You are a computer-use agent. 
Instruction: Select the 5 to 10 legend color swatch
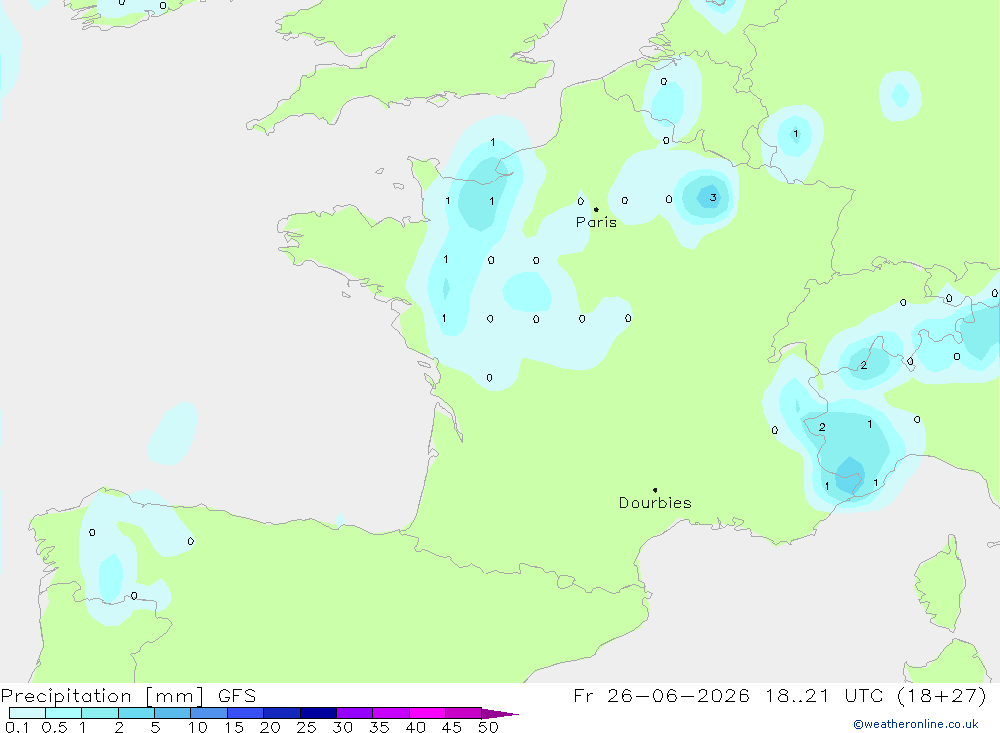tap(173, 713)
